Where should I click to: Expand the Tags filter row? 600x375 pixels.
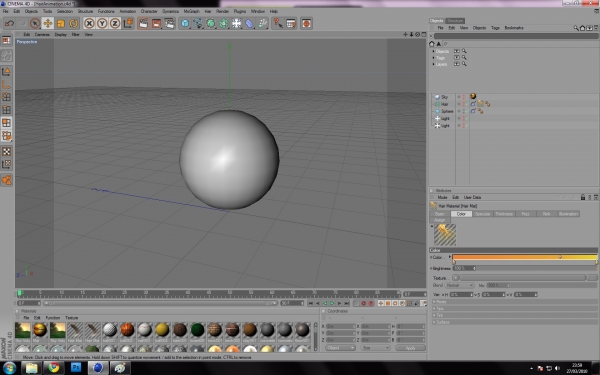pyautogui.click(x=434, y=58)
